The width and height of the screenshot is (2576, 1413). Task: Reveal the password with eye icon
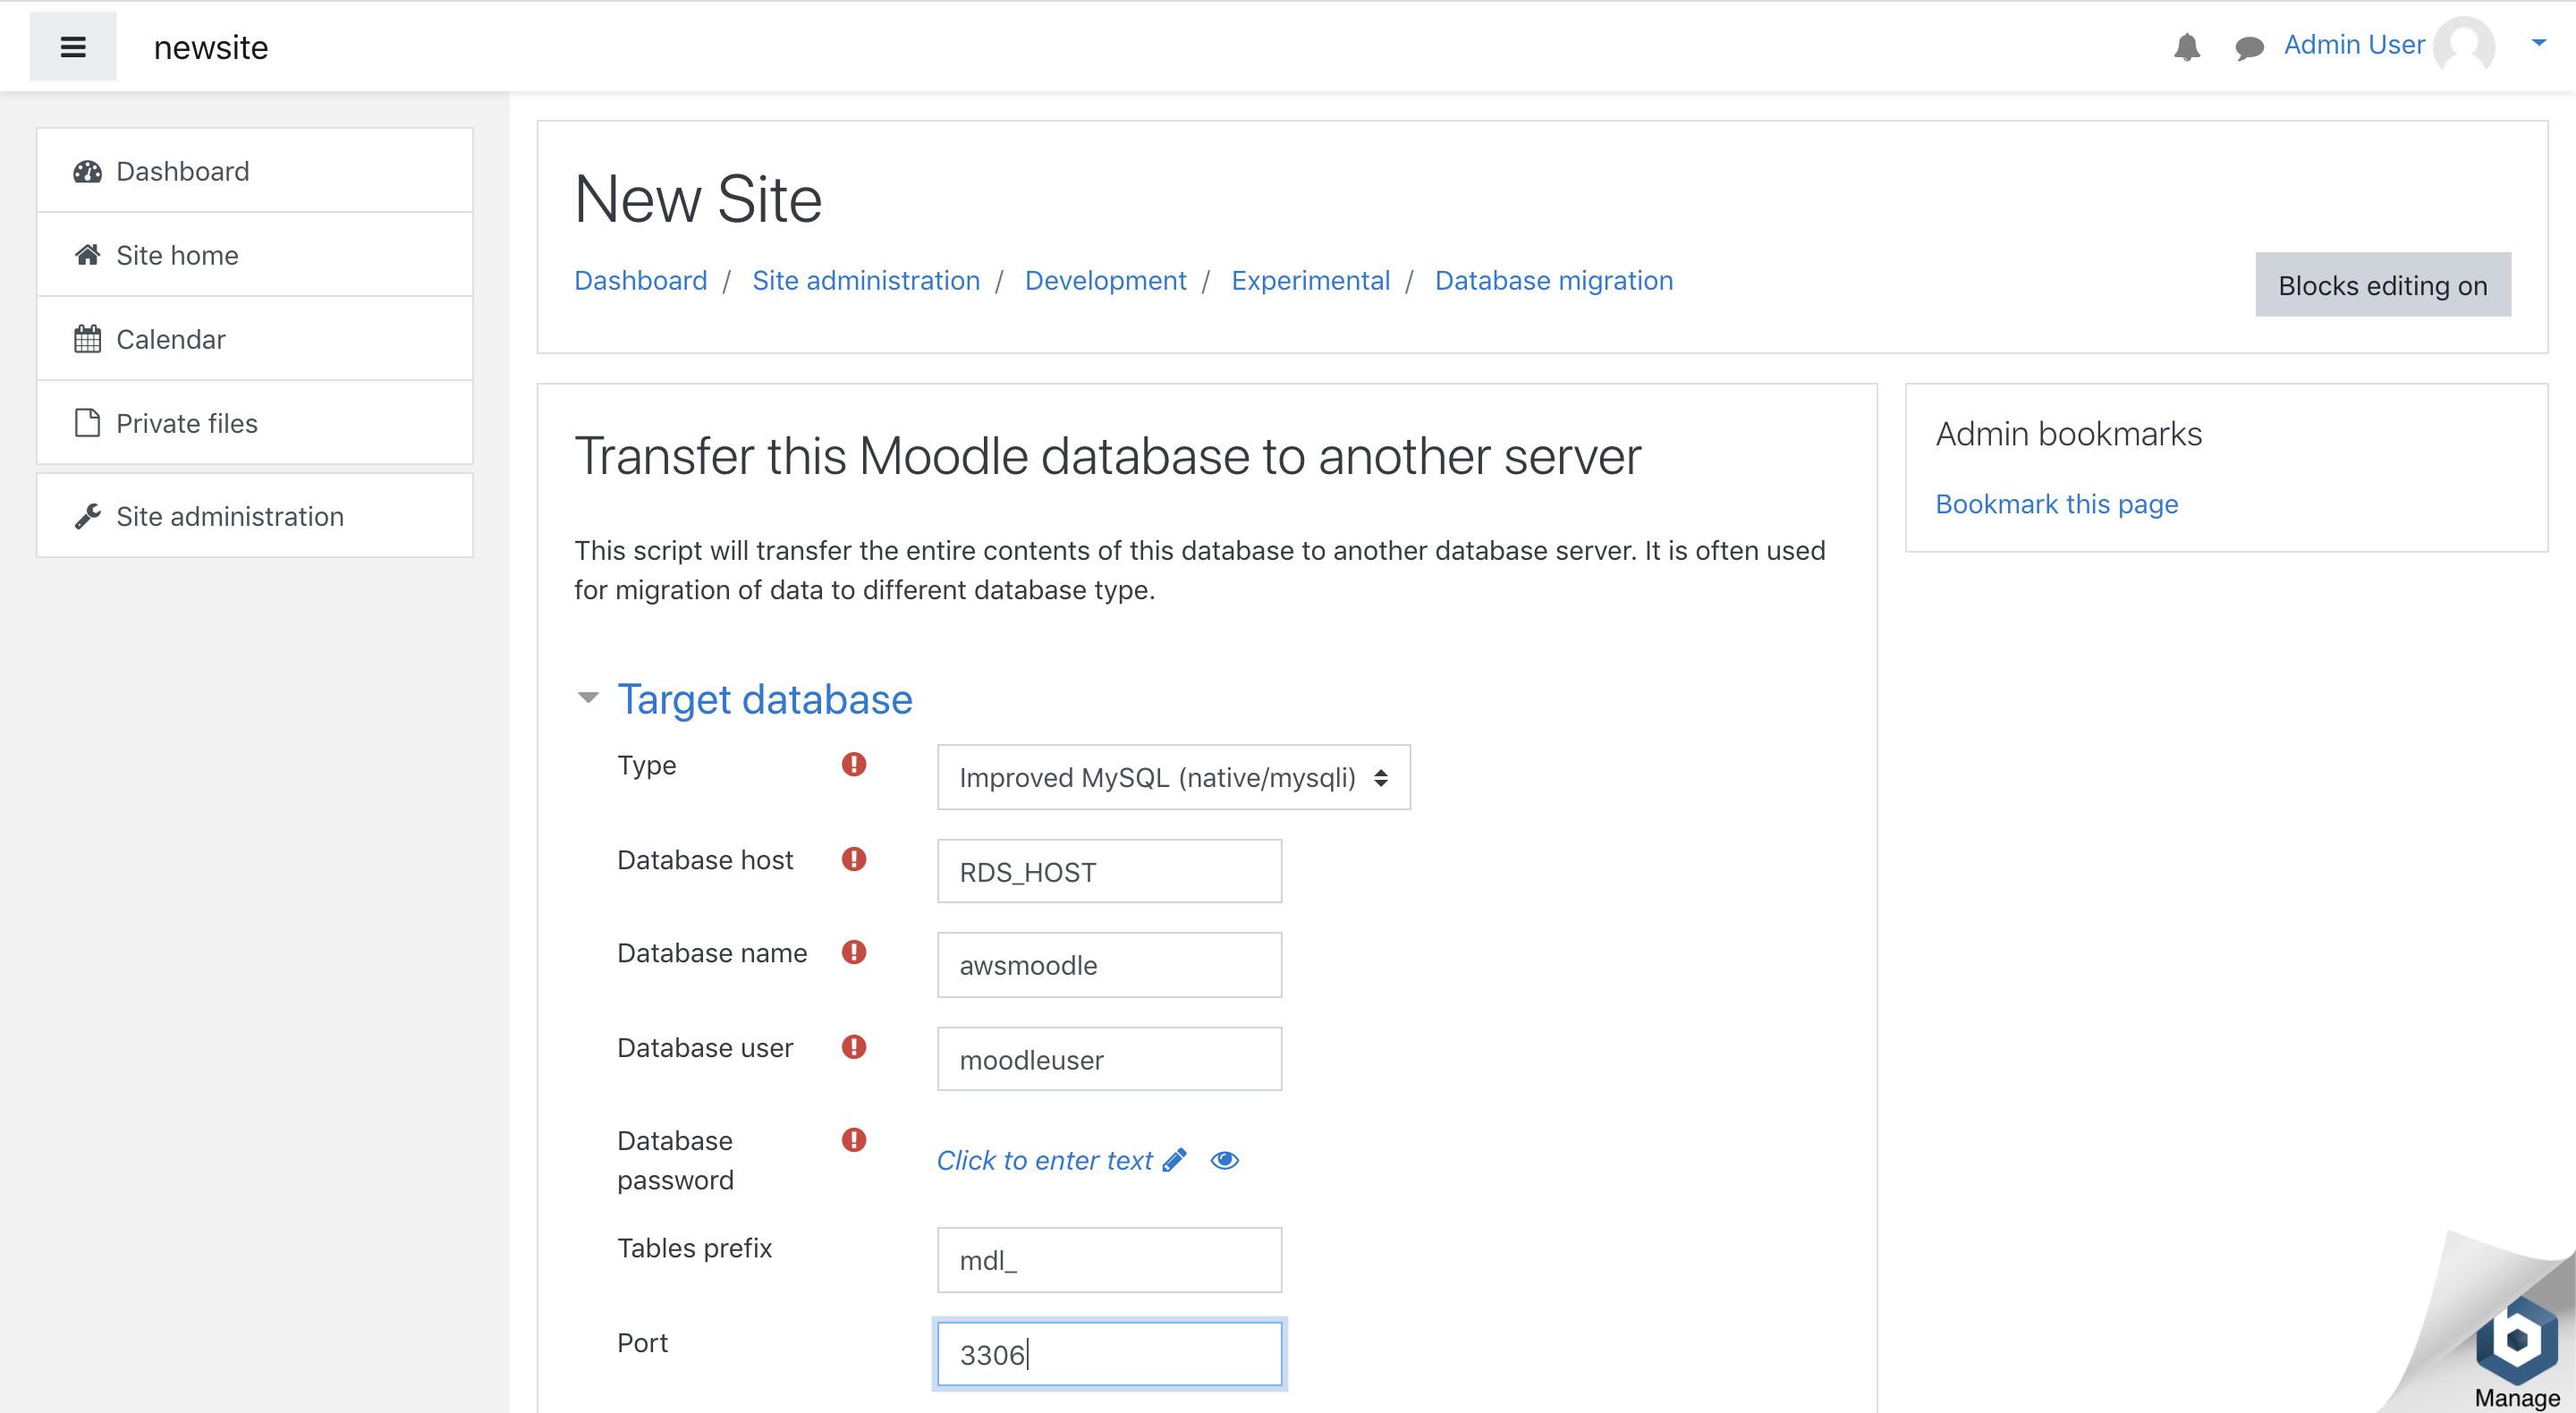1224,1160
